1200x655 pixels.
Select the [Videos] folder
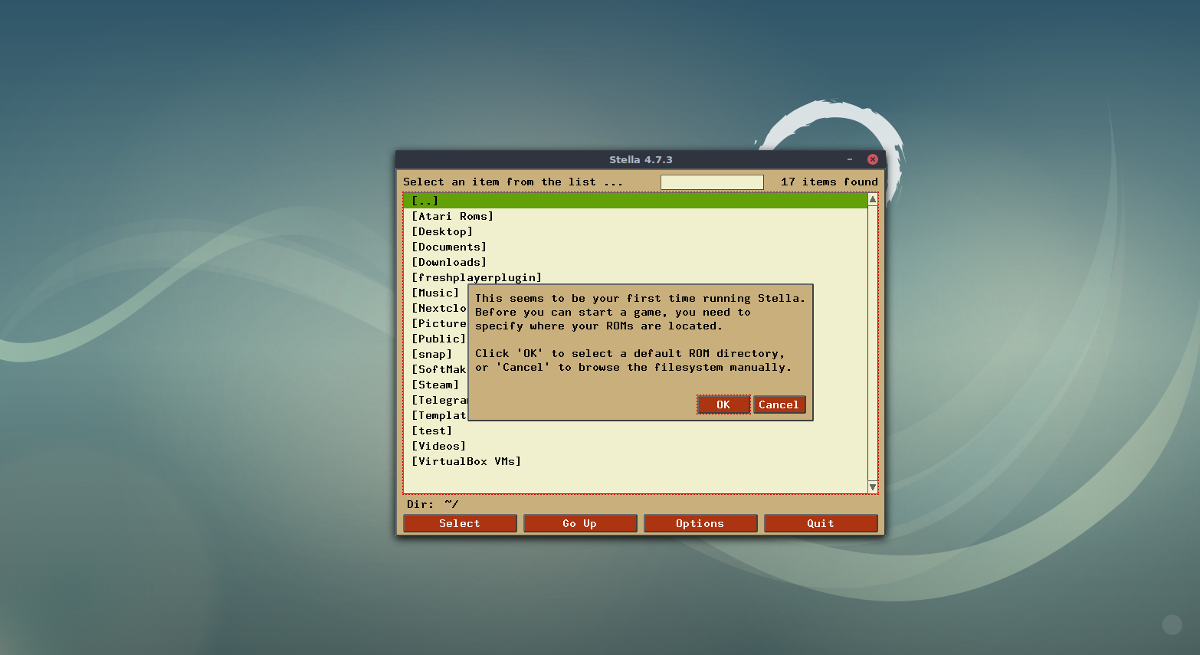(x=438, y=445)
